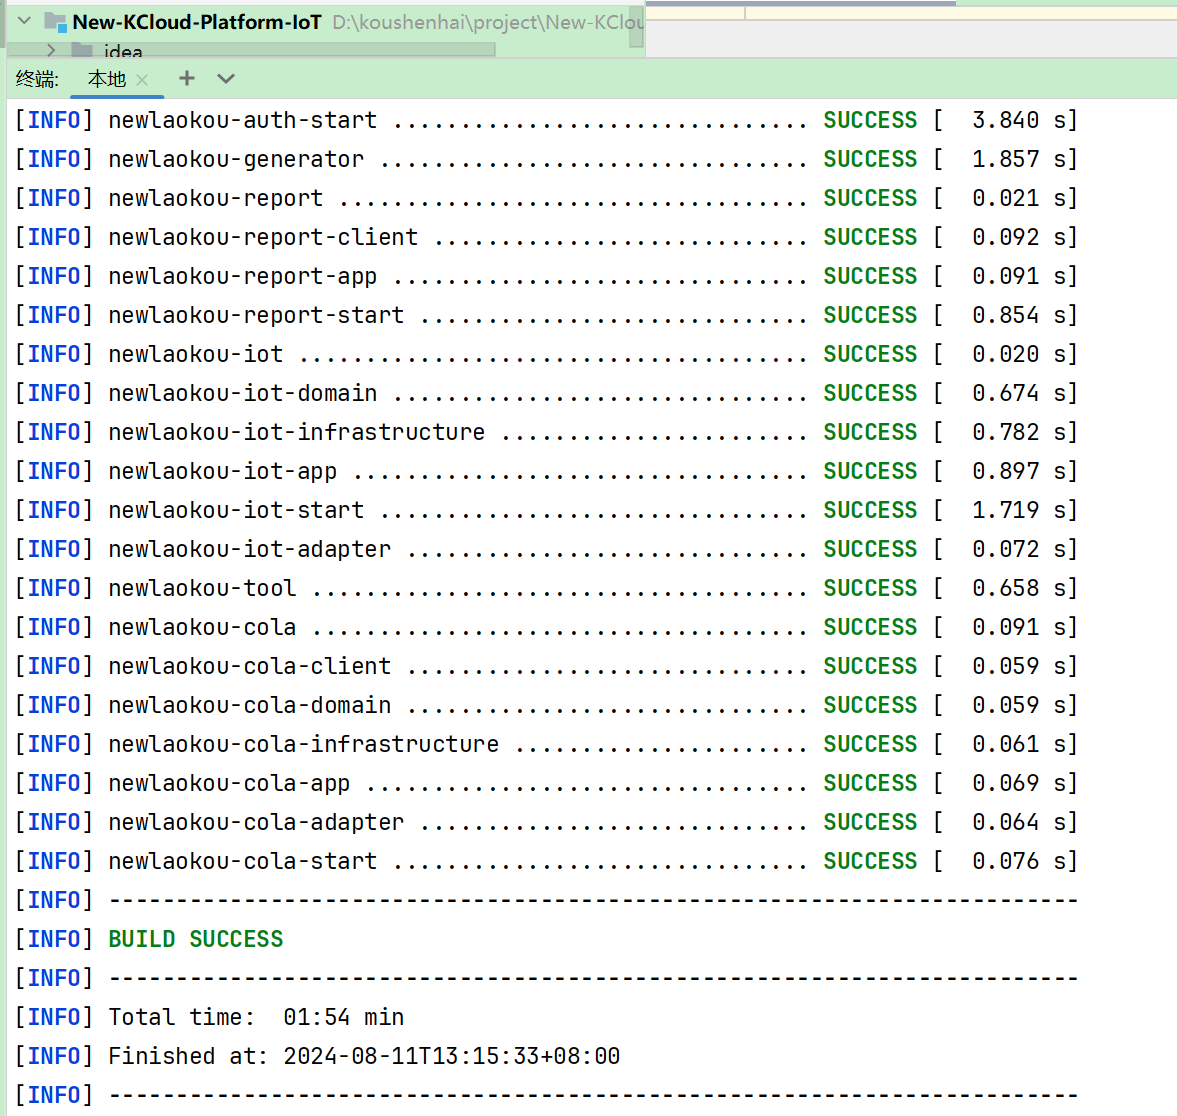Click the 终端 tool window label
Screen dimensions: 1177x1116
[37, 79]
